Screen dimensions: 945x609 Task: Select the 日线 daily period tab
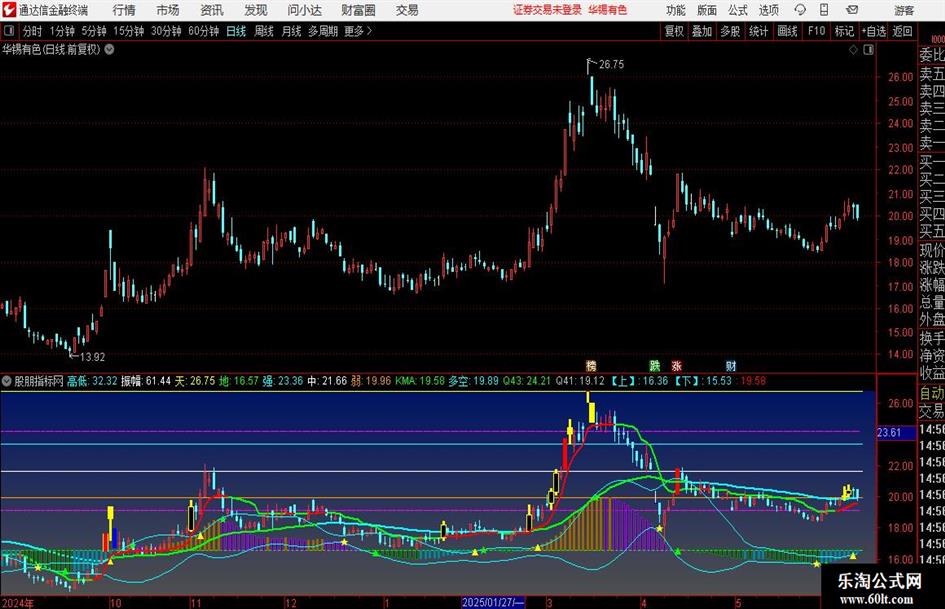236,31
